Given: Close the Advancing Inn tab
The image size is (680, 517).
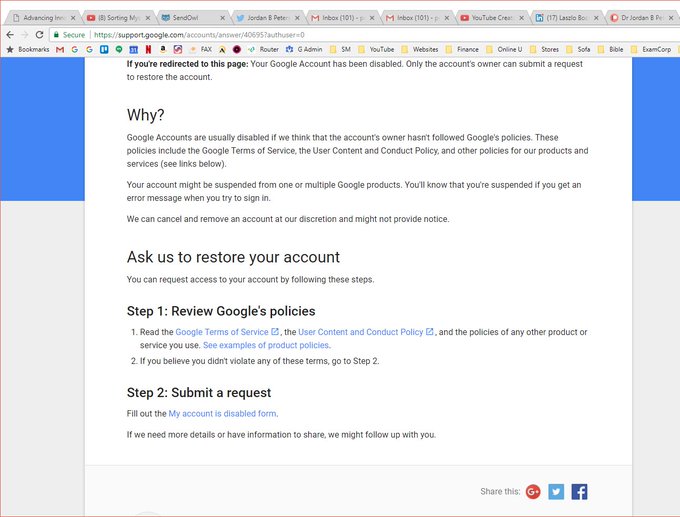Looking at the screenshot, I should pos(73,18).
